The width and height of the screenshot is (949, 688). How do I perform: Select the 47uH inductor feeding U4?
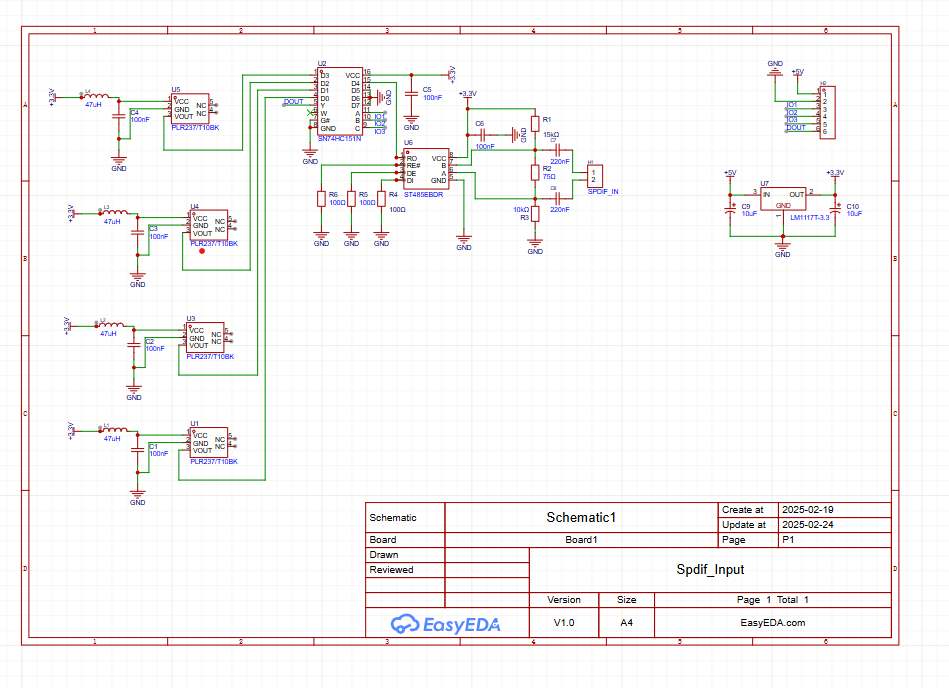tap(115, 212)
